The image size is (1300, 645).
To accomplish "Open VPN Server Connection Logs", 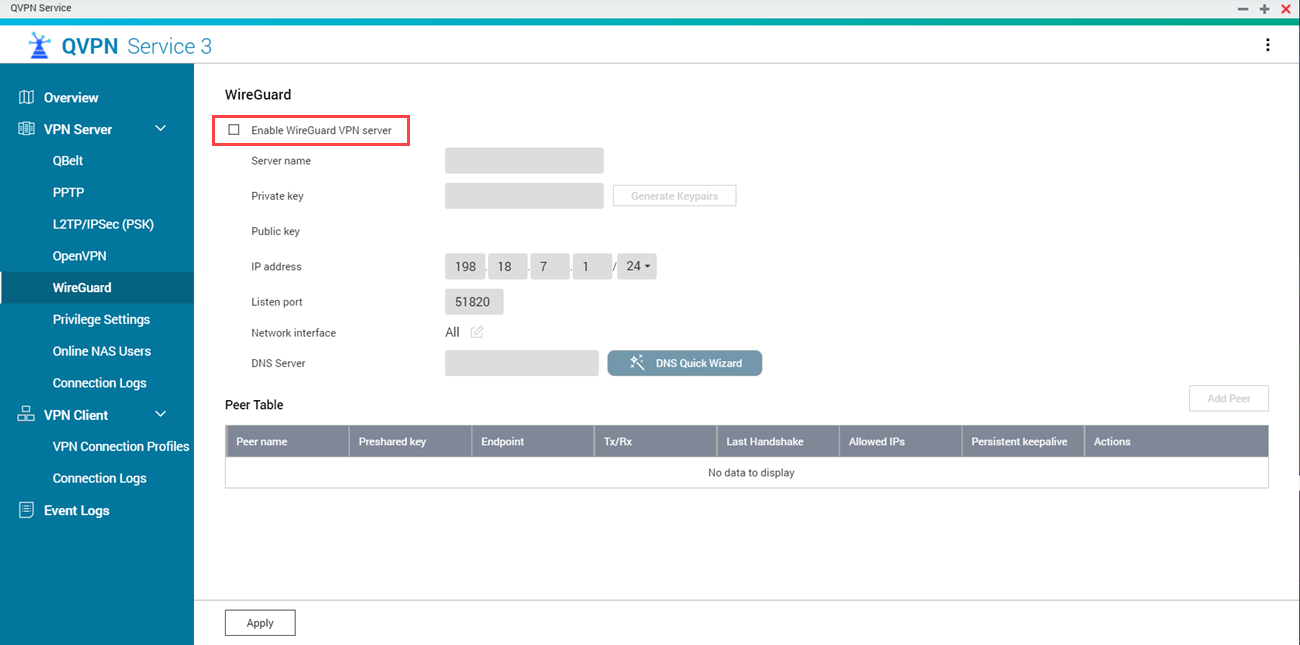I will point(99,383).
